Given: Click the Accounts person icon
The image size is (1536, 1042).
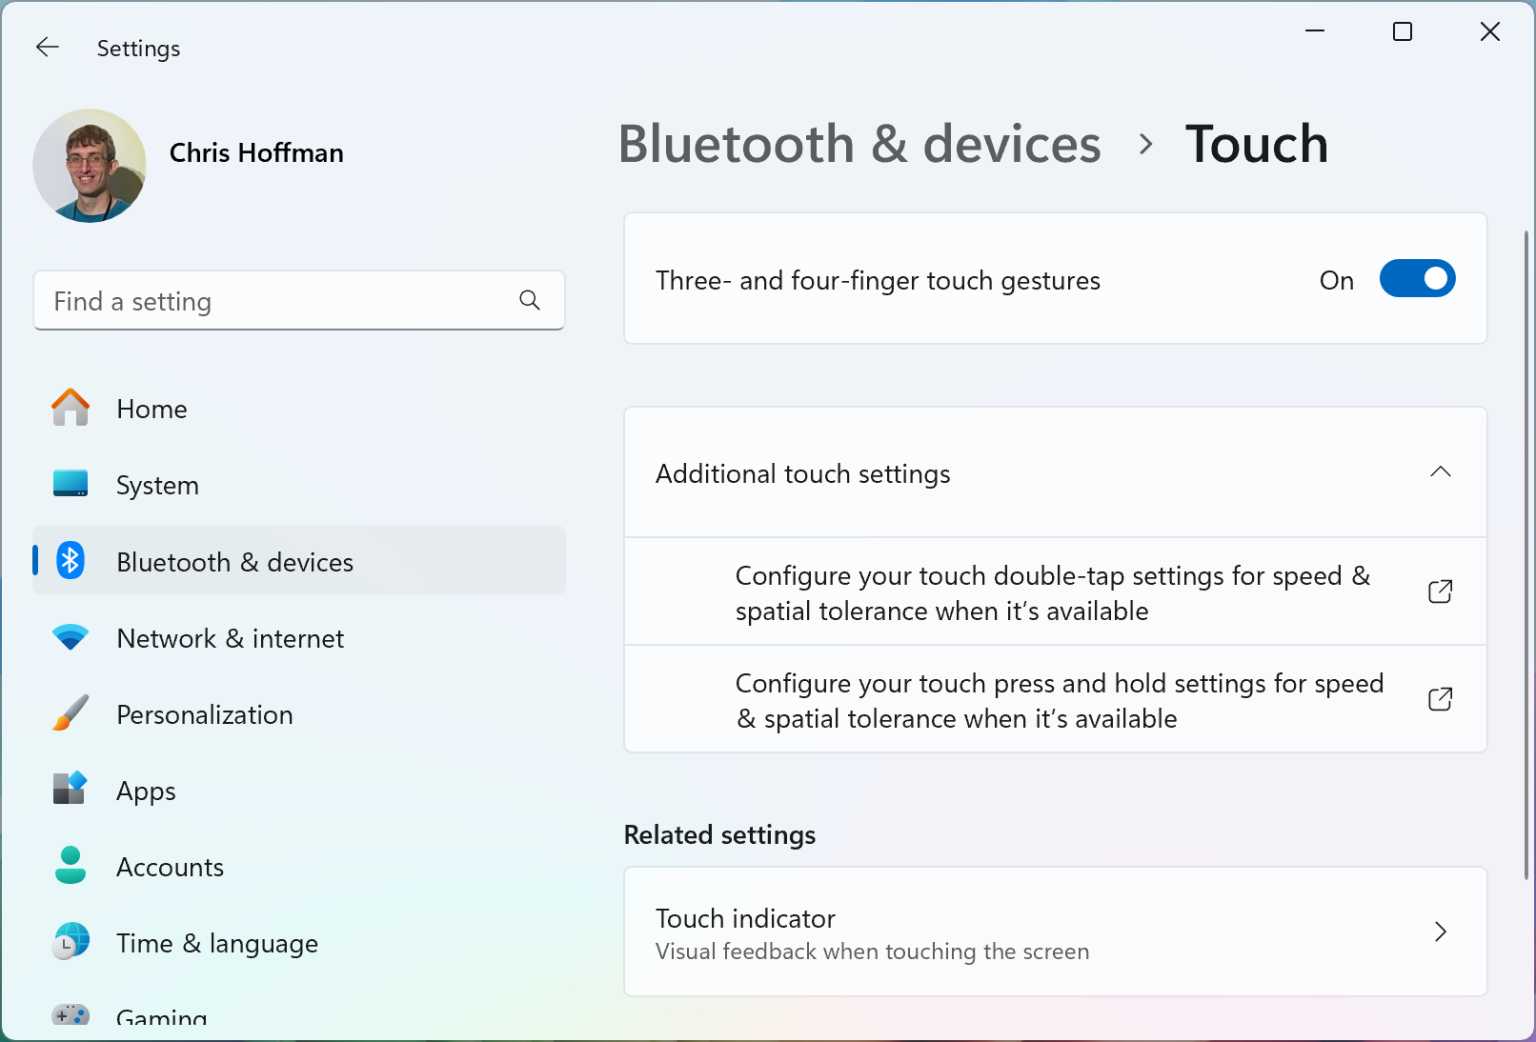Looking at the screenshot, I should click(70, 866).
